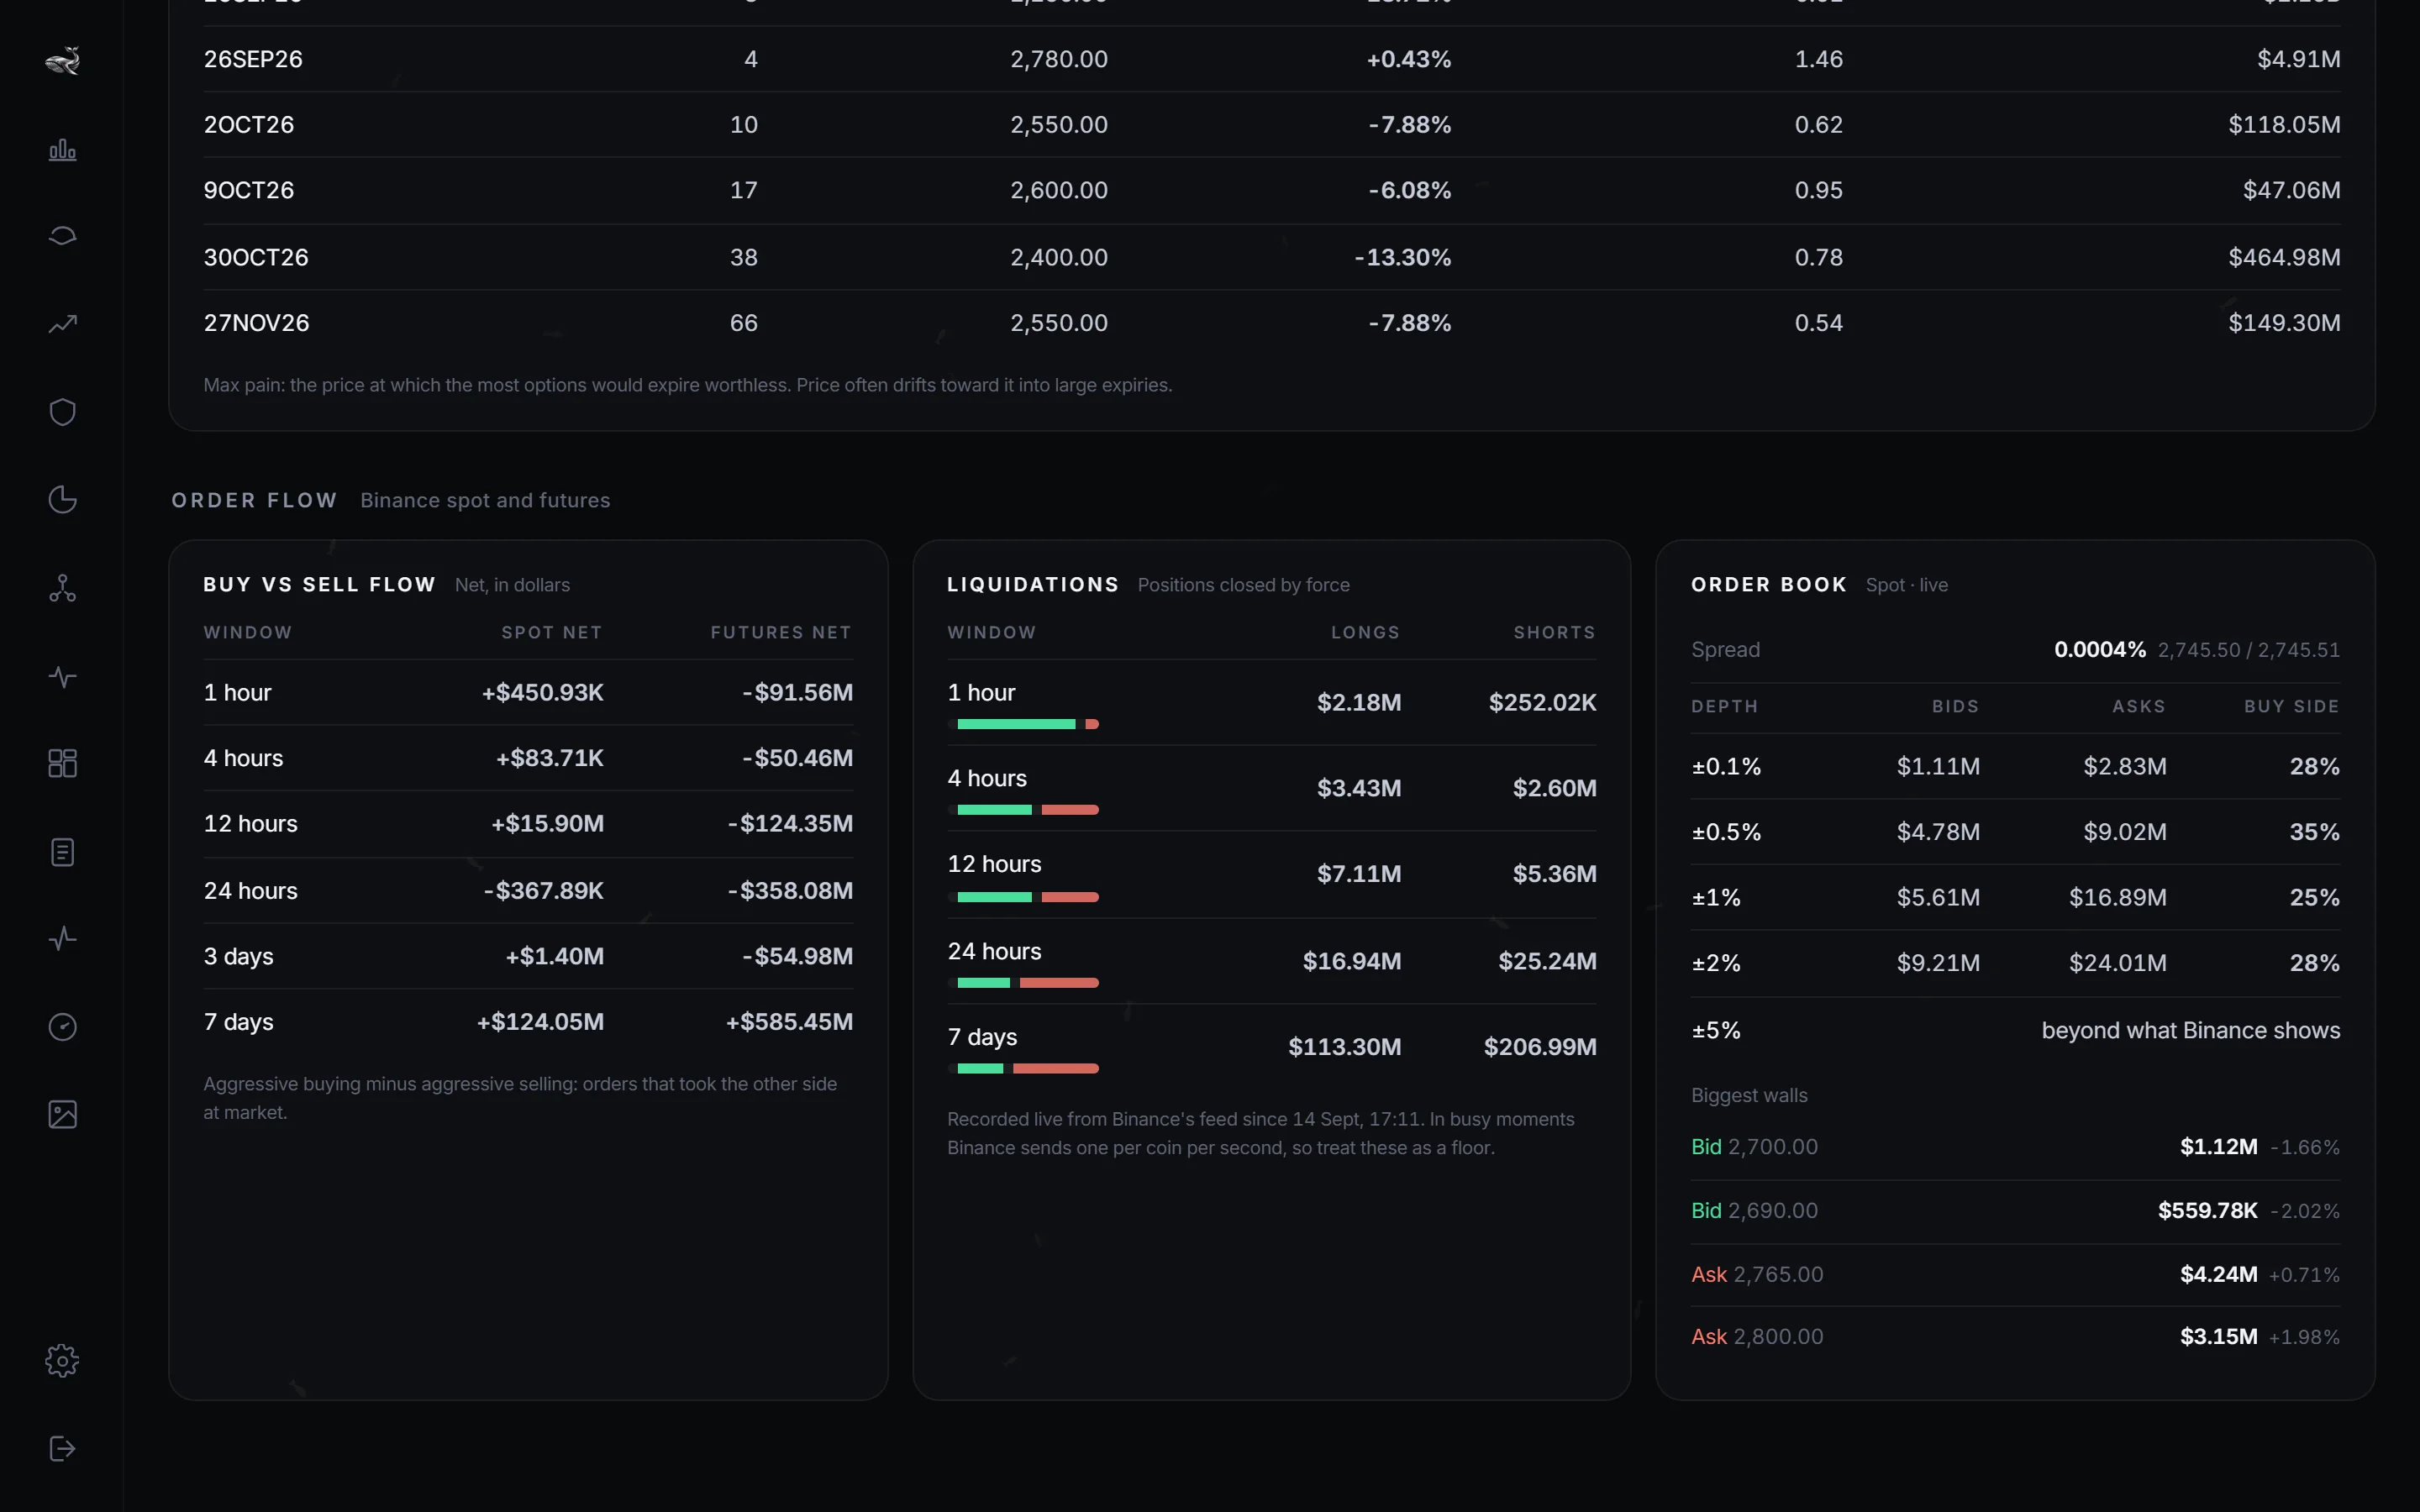Open the dashboard grid sidebar icon

click(62, 764)
